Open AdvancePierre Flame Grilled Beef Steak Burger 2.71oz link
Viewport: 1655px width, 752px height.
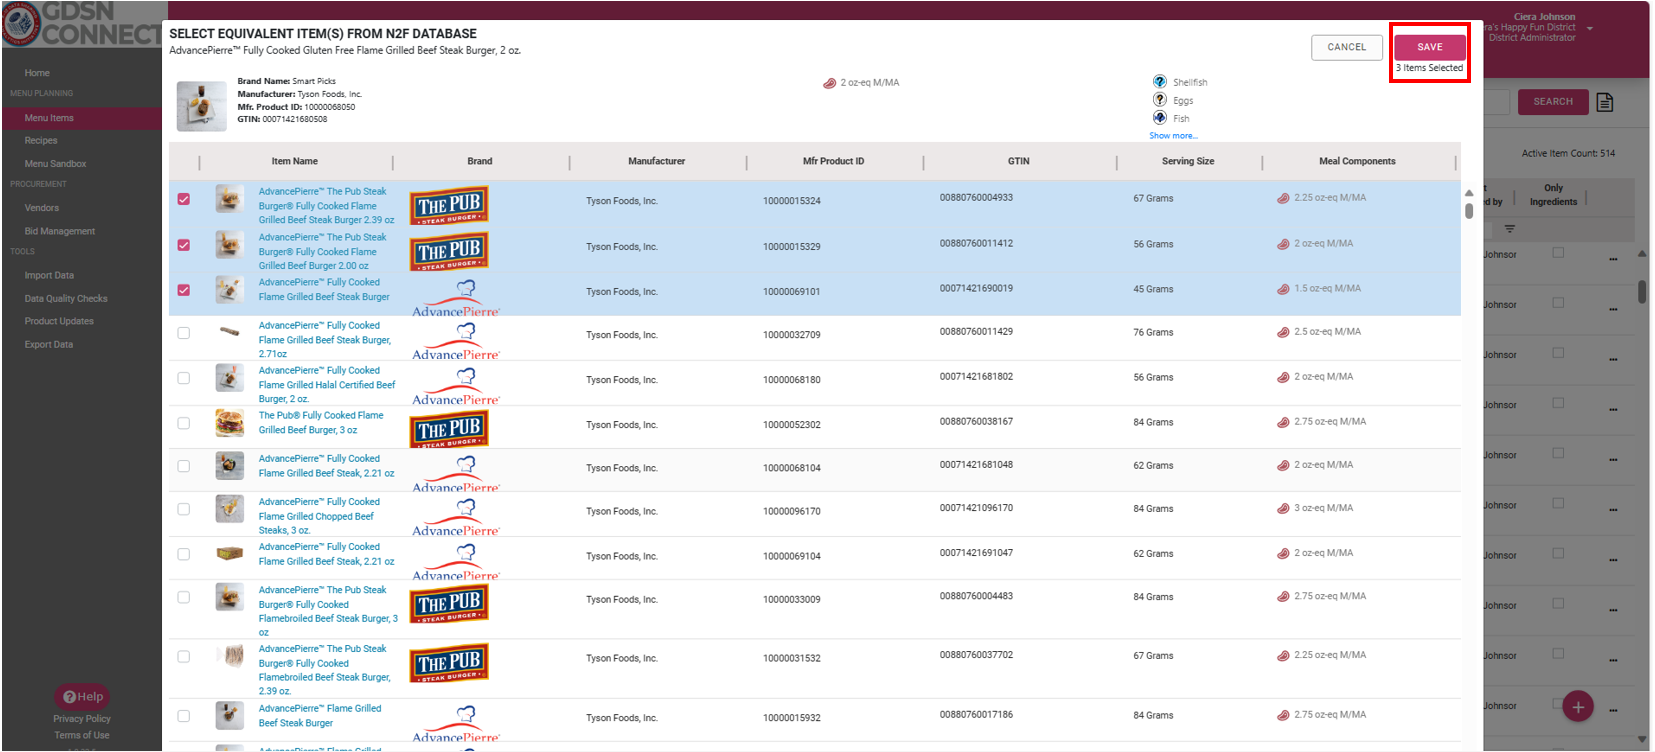(x=325, y=340)
